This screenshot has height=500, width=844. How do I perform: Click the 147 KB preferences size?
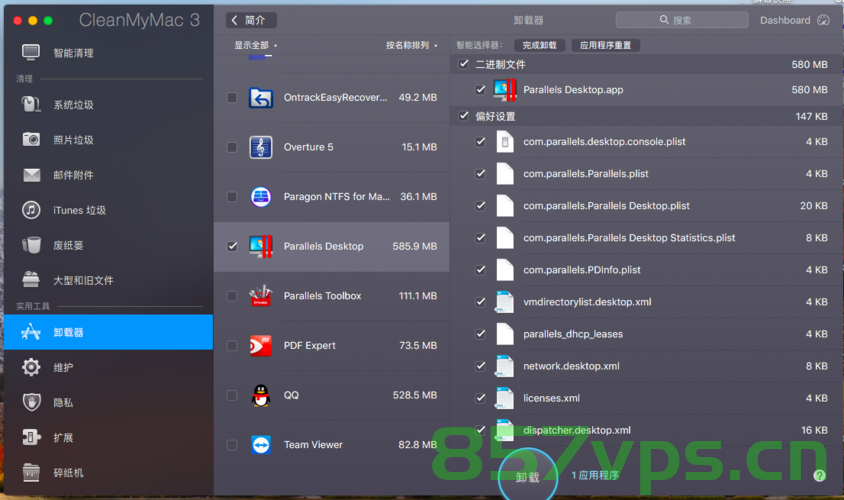pyautogui.click(x=812, y=116)
